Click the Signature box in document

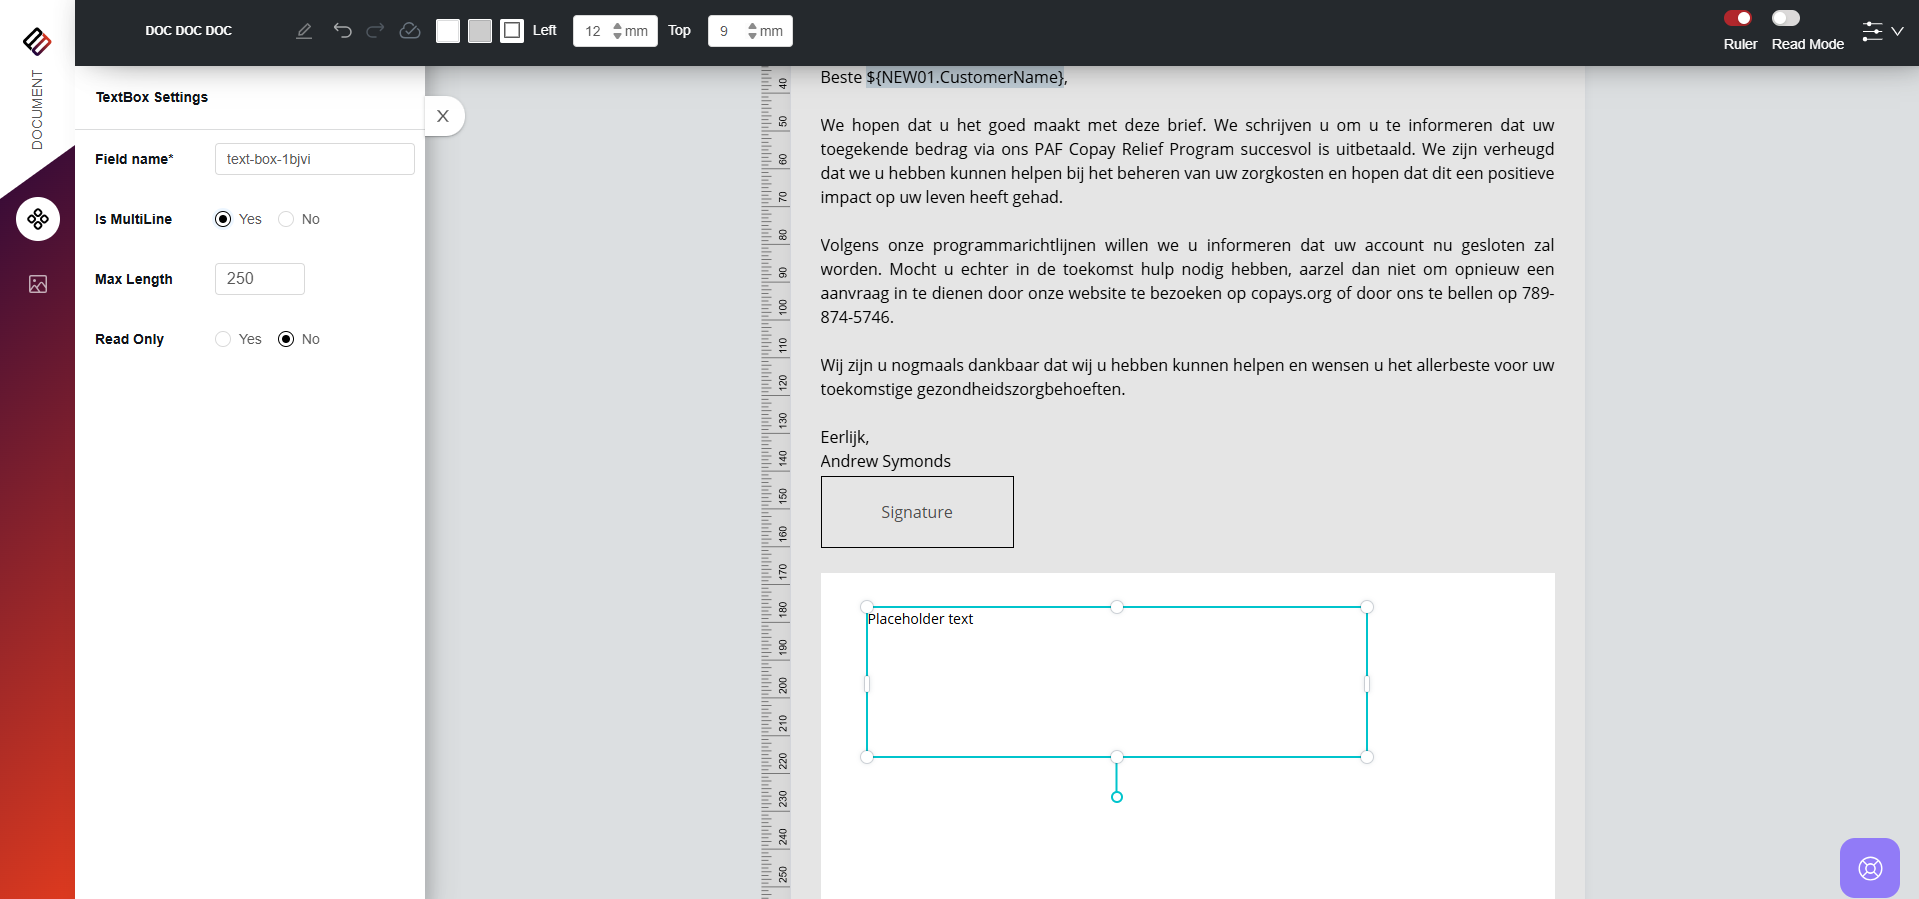pos(916,512)
